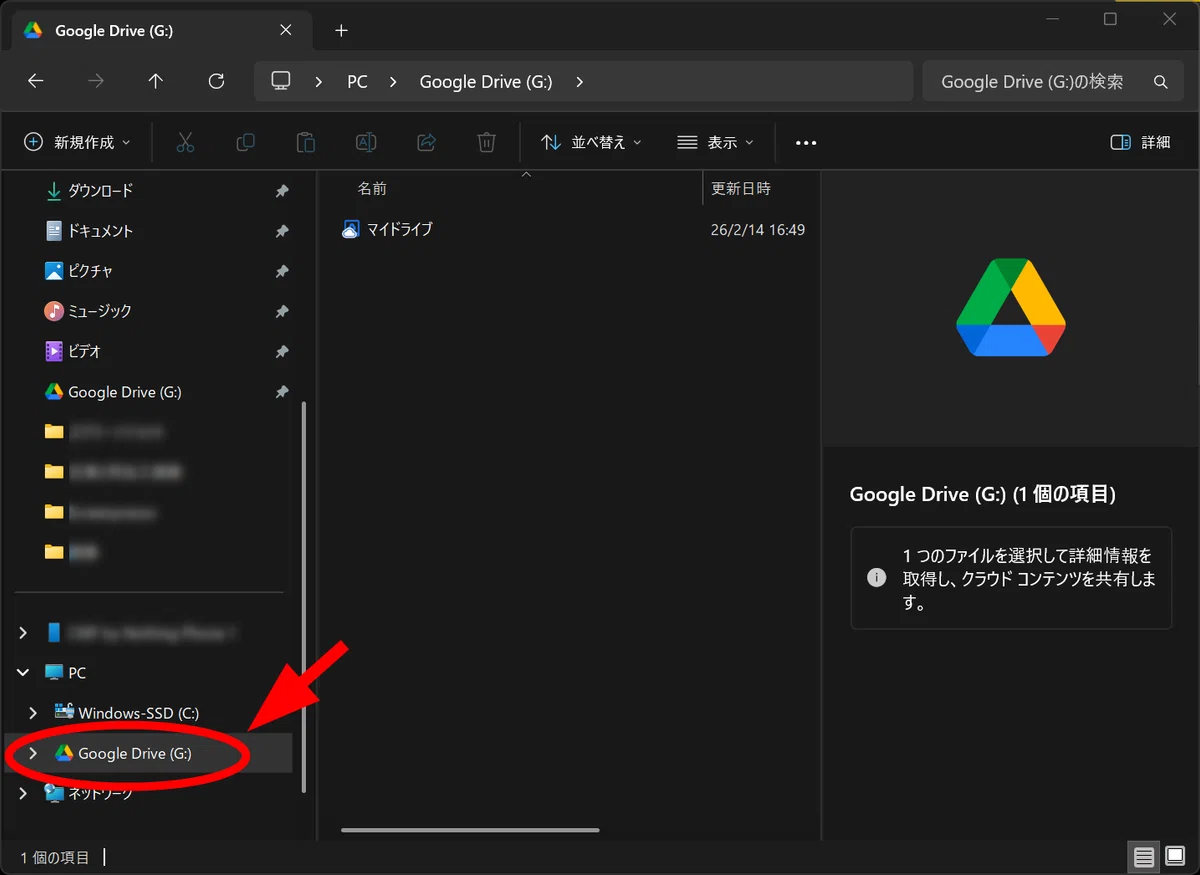Click PC breadcrumb in address bar

(357, 82)
